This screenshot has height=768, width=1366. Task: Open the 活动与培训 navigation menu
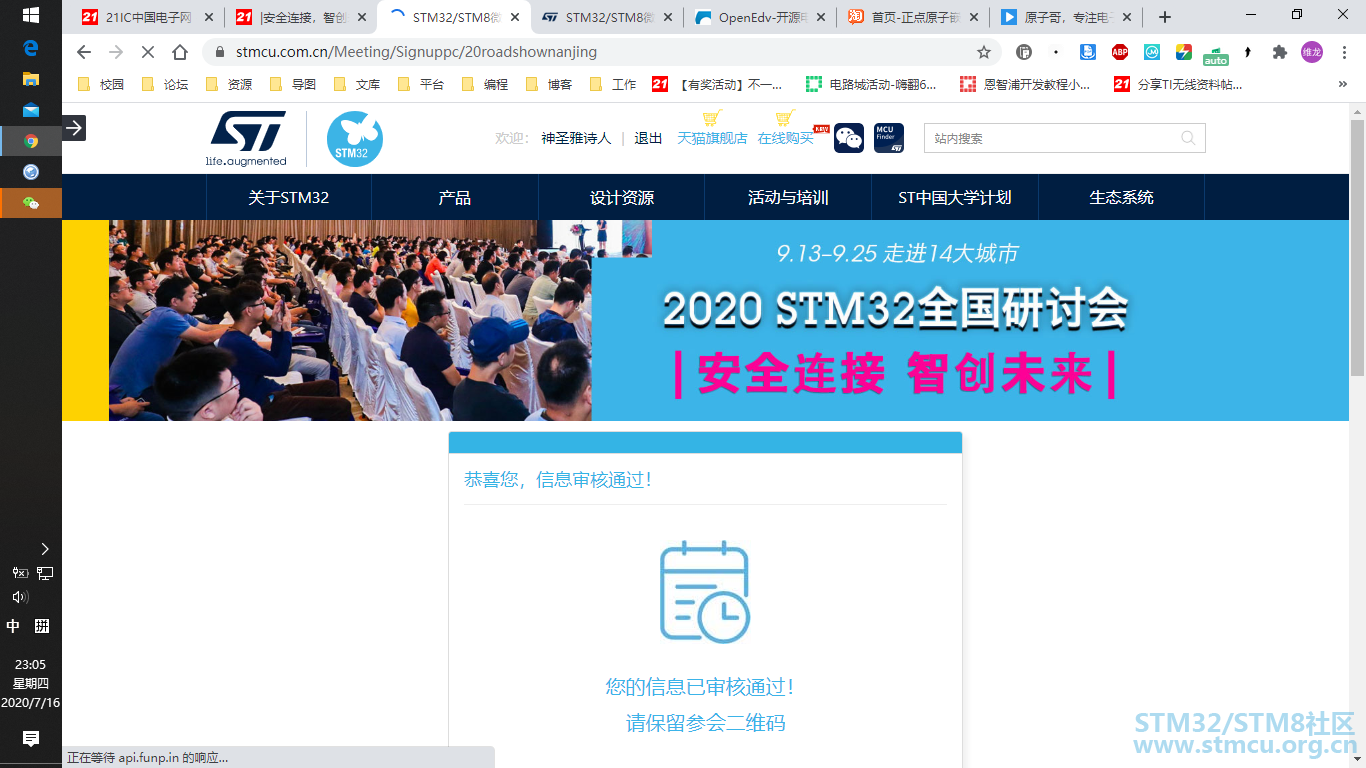(x=788, y=197)
